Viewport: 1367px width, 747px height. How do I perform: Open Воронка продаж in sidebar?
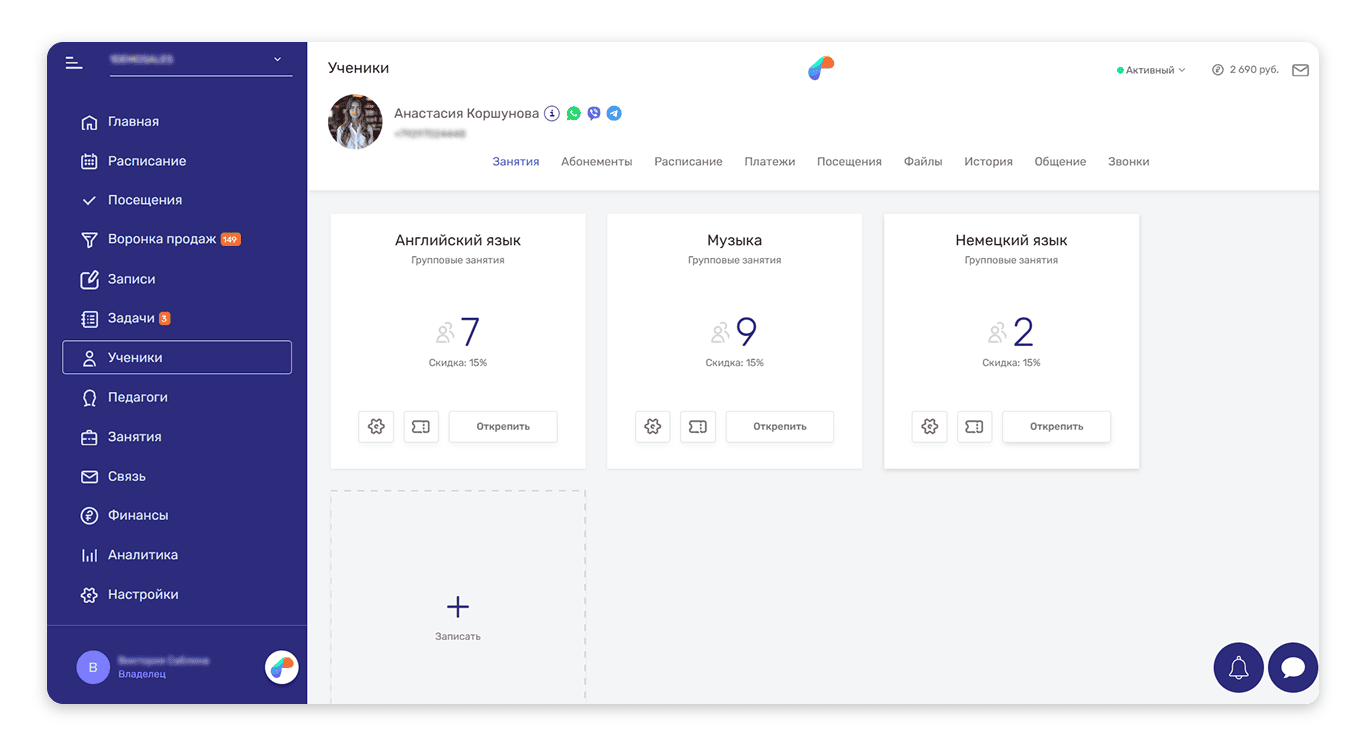(x=161, y=240)
